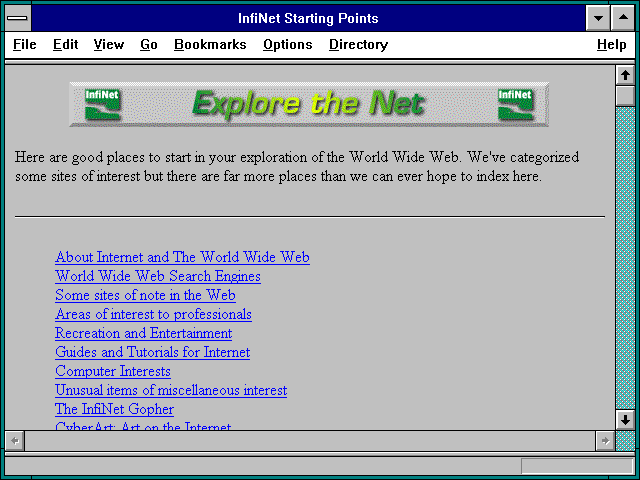The height and width of the screenshot is (480, 640).
Task: Follow the Computer Interests link
Action: tap(113, 371)
